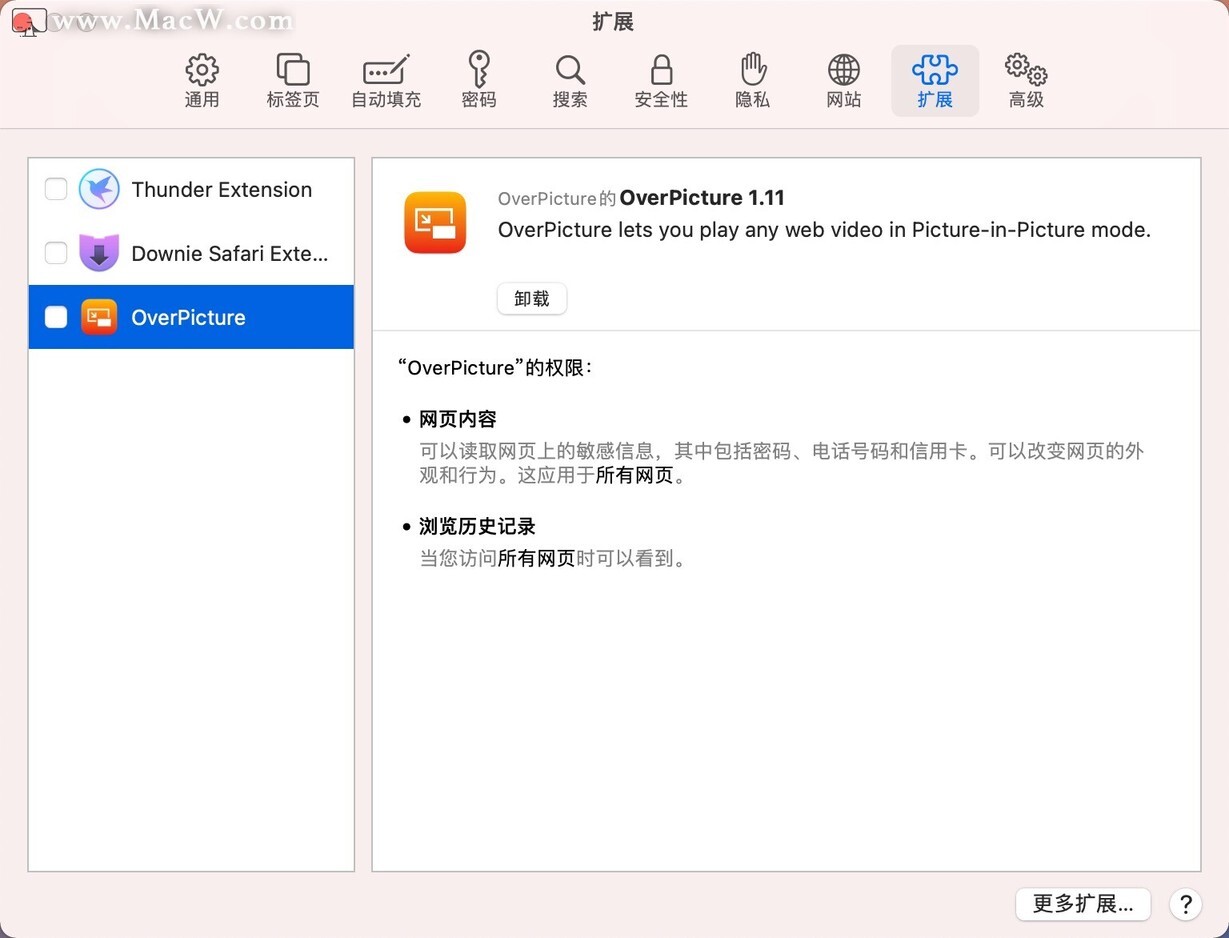Click the Thunder Extension bird icon
The height and width of the screenshot is (938, 1229).
tap(99, 189)
